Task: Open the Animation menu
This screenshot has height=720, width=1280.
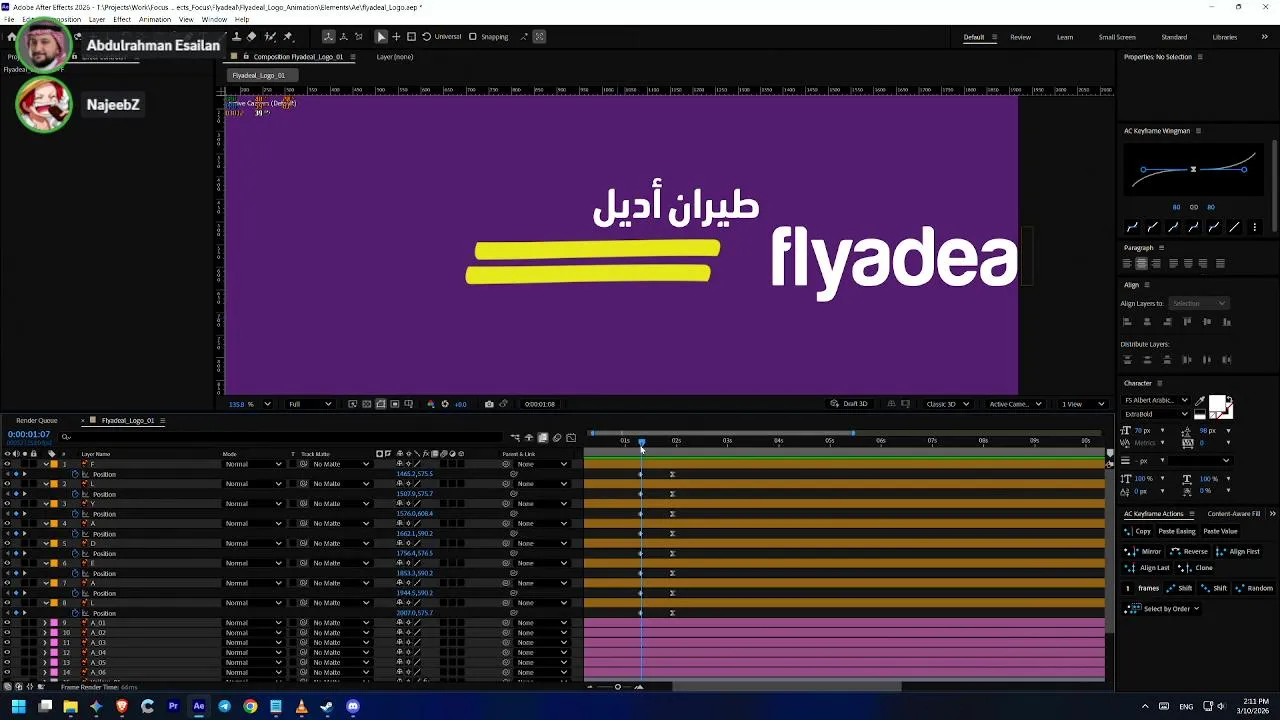Action: [154, 20]
